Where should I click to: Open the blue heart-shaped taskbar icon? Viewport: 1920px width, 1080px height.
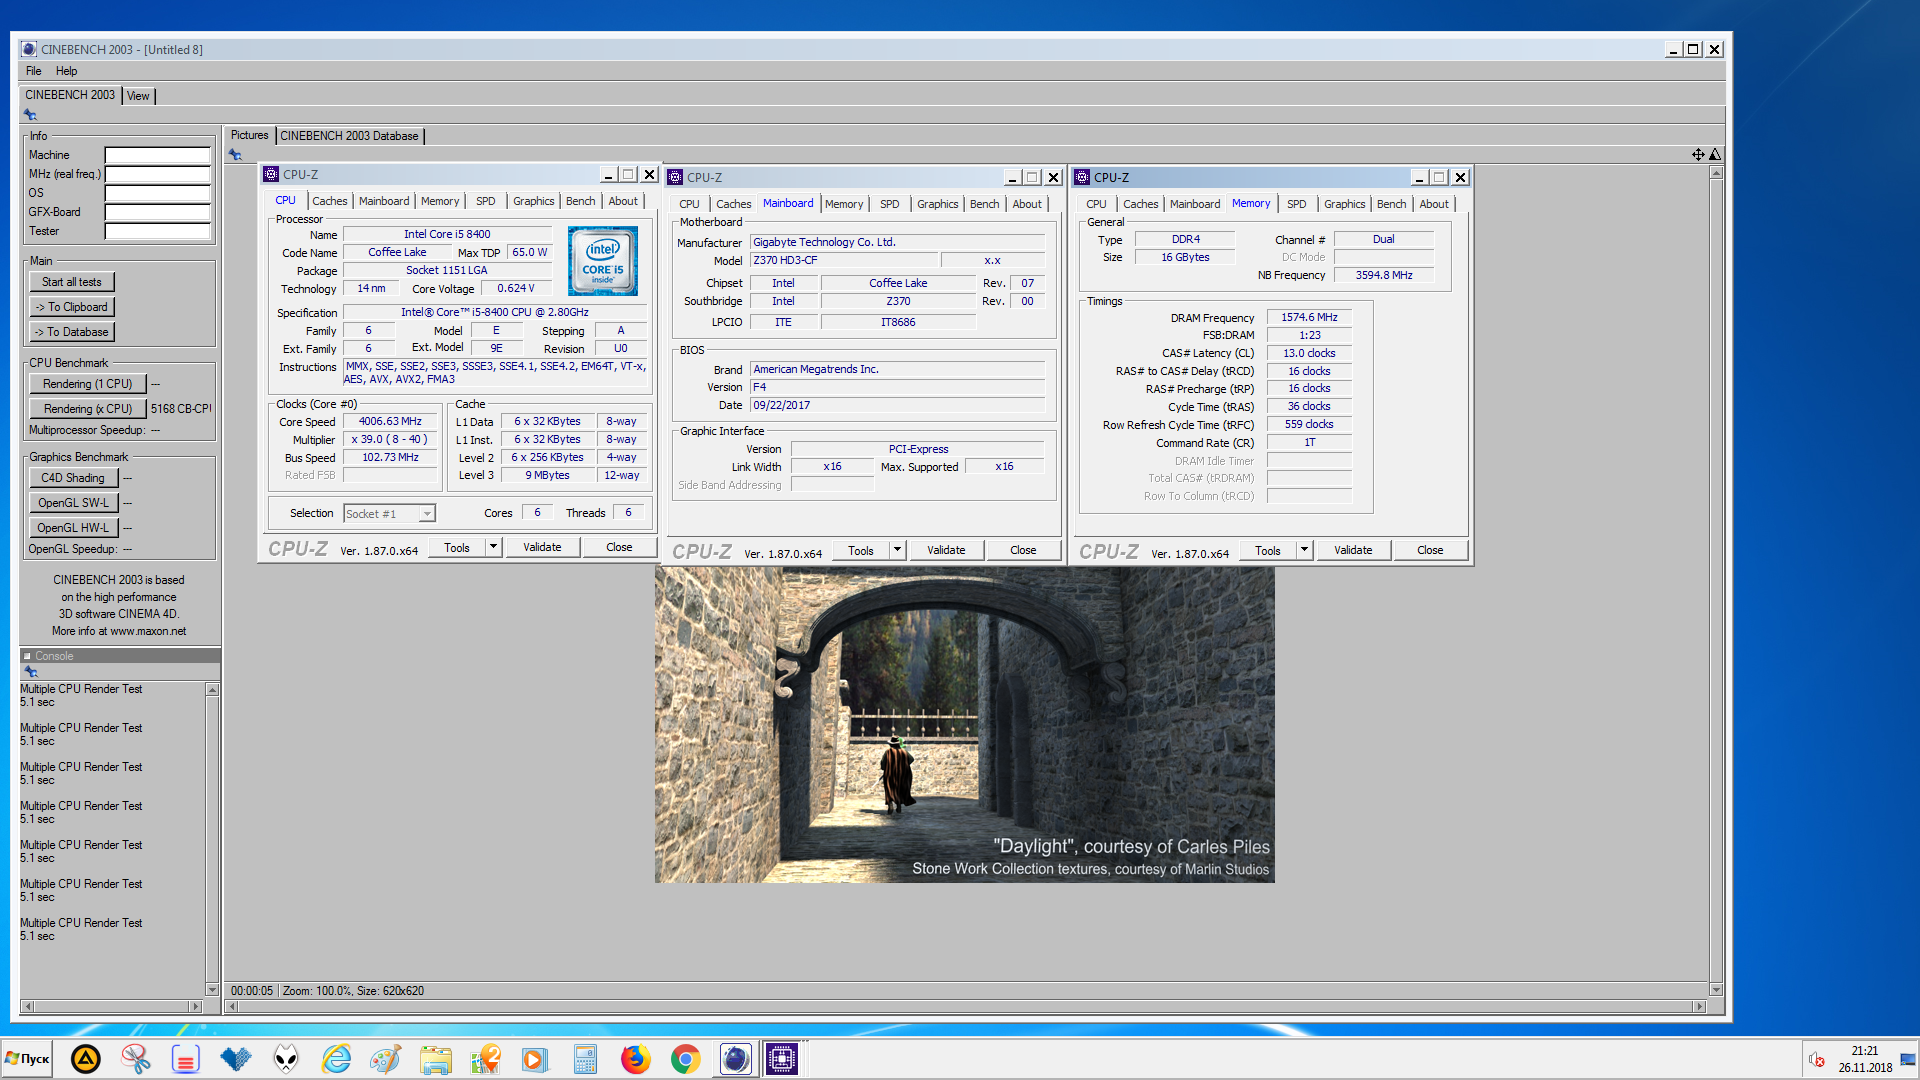pyautogui.click(x=236, y=1059)
